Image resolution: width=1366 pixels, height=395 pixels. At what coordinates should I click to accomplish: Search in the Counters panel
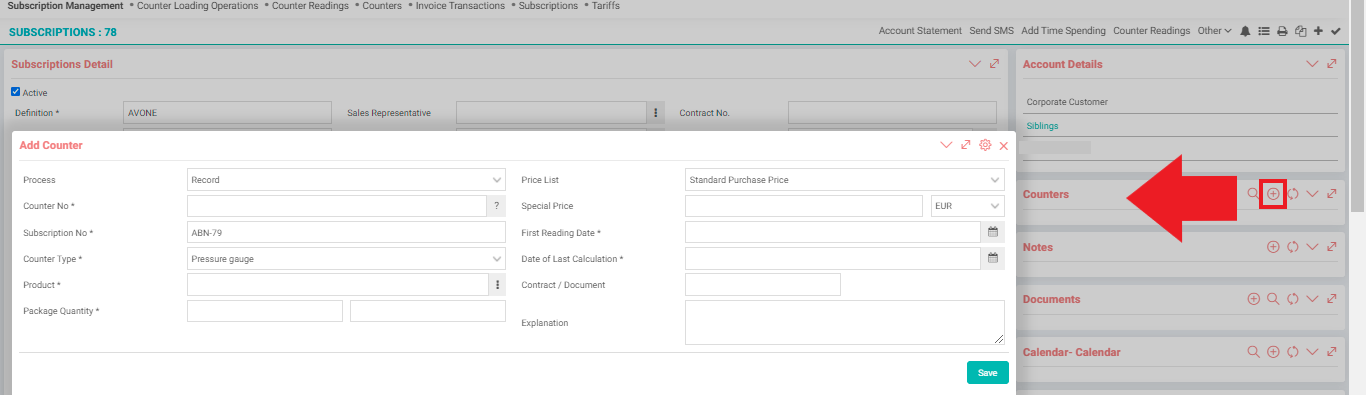[1253, 193]
